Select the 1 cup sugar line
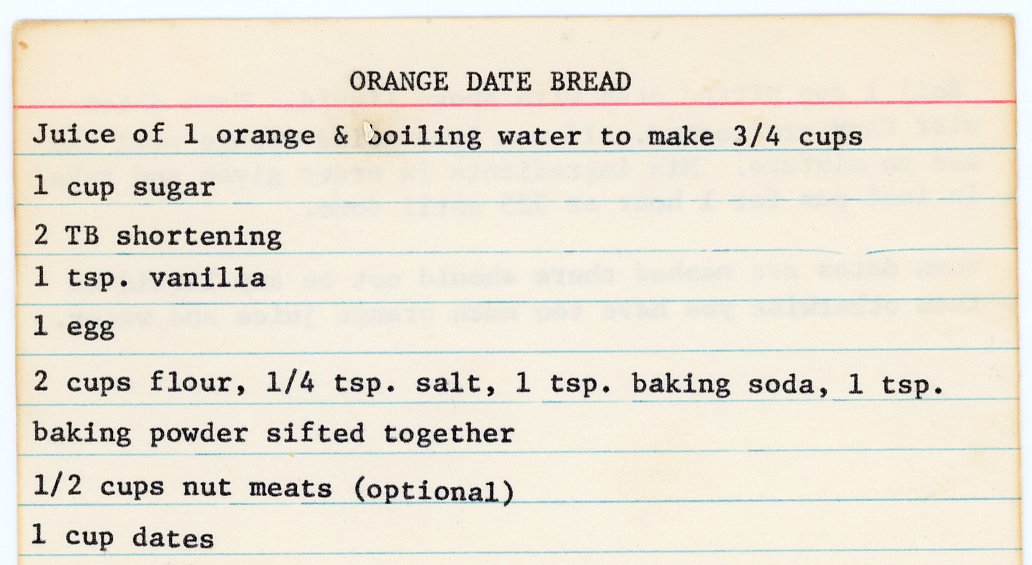The image size is (1032, 565). click(x=124, y=187)
